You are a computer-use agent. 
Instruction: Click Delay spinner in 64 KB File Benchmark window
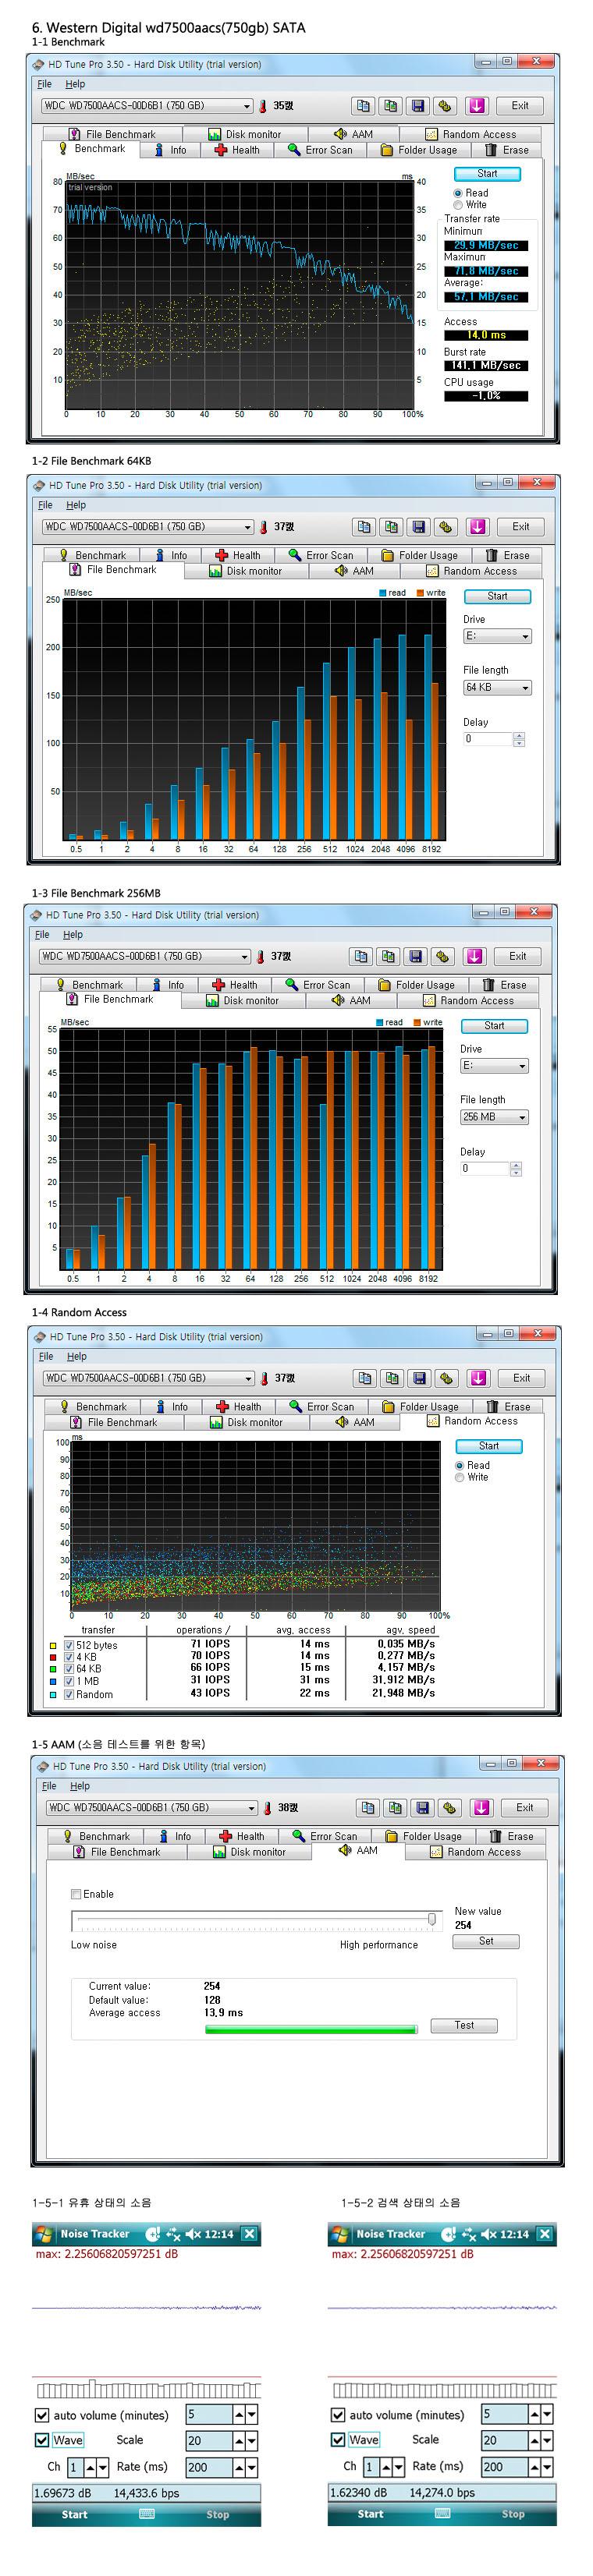pyautogui.click(x=518, y=739)
